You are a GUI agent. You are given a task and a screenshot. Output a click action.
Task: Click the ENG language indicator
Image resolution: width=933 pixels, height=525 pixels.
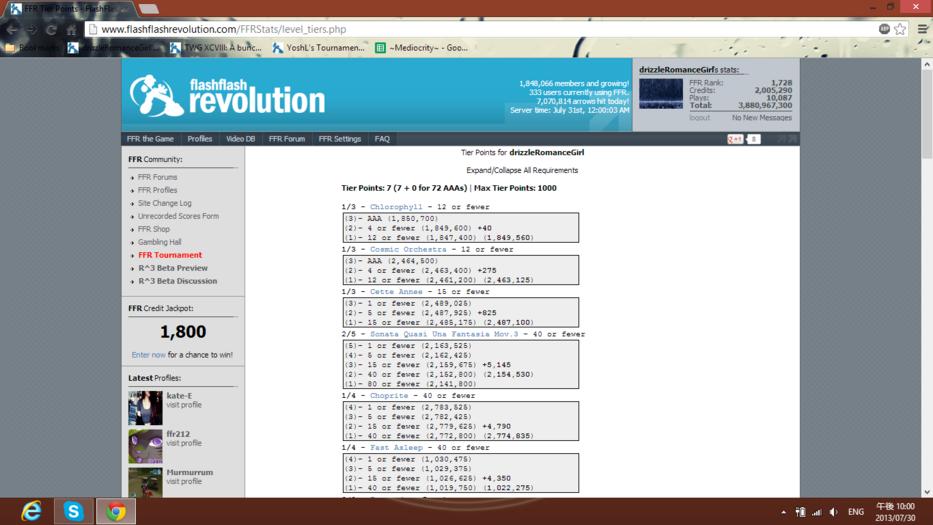tap(856, 512)
